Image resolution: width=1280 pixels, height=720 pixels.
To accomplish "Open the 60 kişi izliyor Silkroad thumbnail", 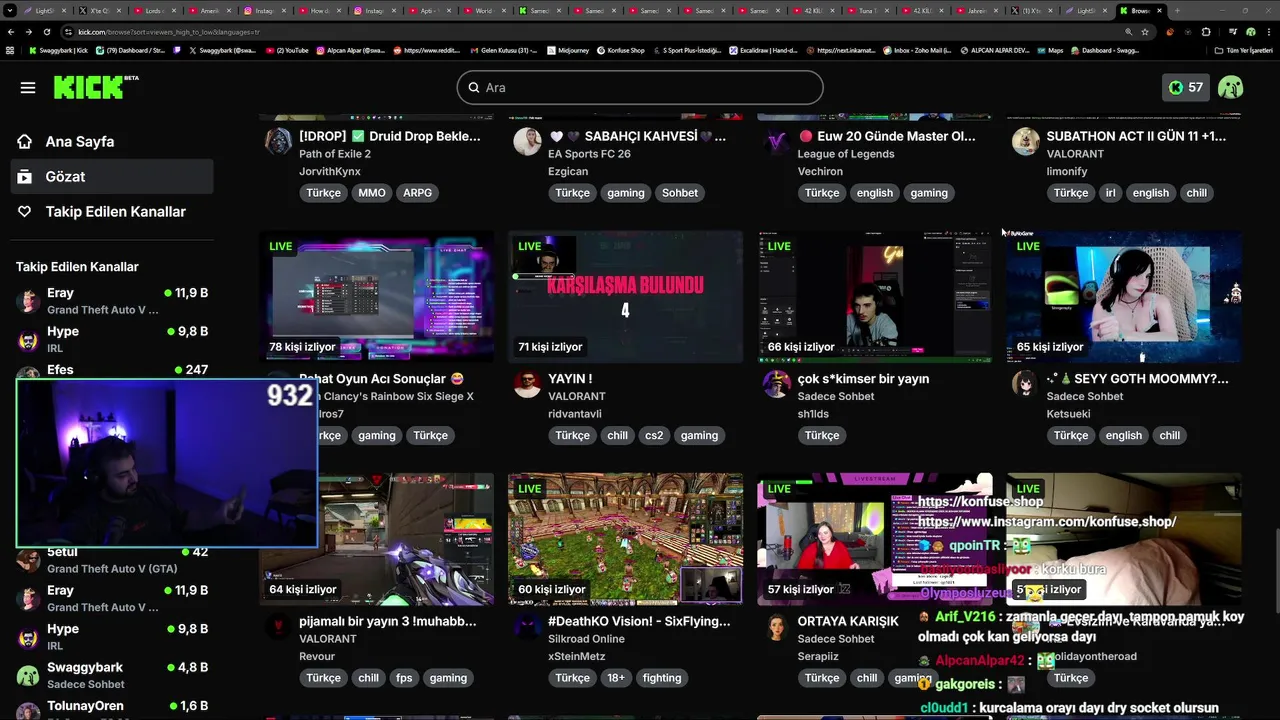I will [625, 540].
